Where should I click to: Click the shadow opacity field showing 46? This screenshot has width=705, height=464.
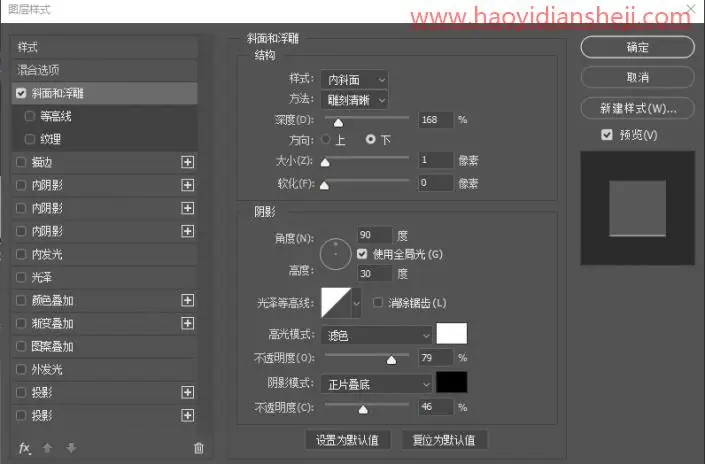[x=436, y=407]
